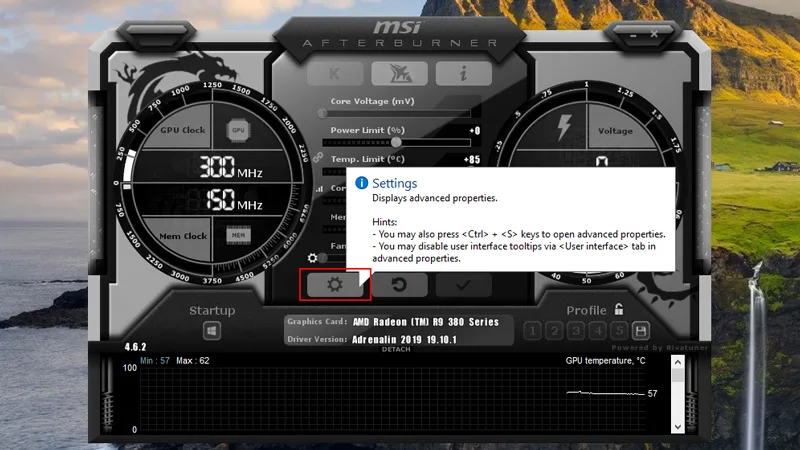Click the lightning bolt voltage icon
The height and width of the screenshot is (450, 800).
[564, 127]
